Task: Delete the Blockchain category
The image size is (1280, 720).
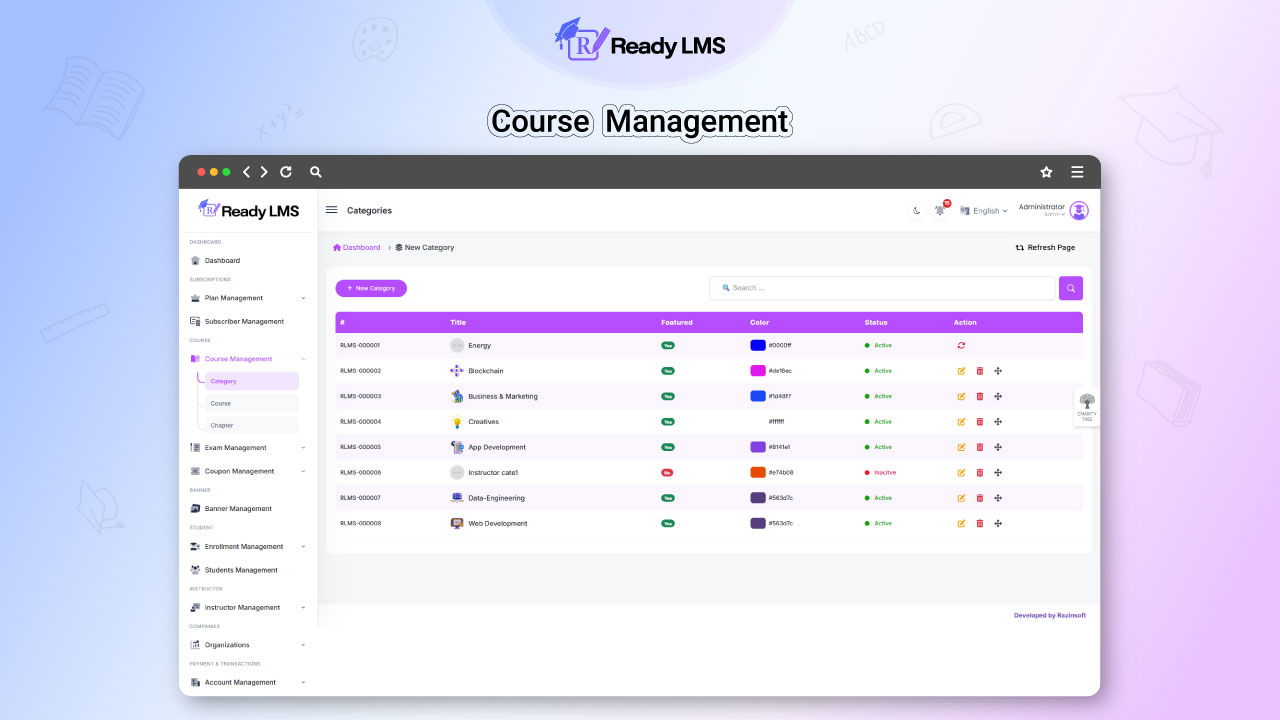Action: (980, 371)
